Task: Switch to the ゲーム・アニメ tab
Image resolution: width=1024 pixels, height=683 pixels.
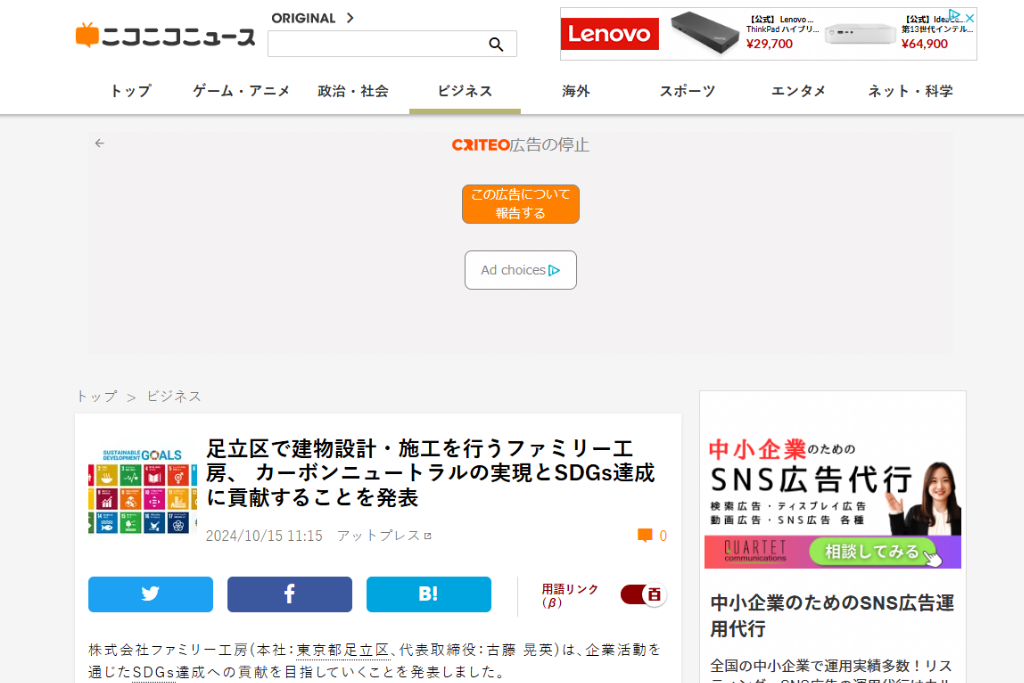Action: coord(241,91)
